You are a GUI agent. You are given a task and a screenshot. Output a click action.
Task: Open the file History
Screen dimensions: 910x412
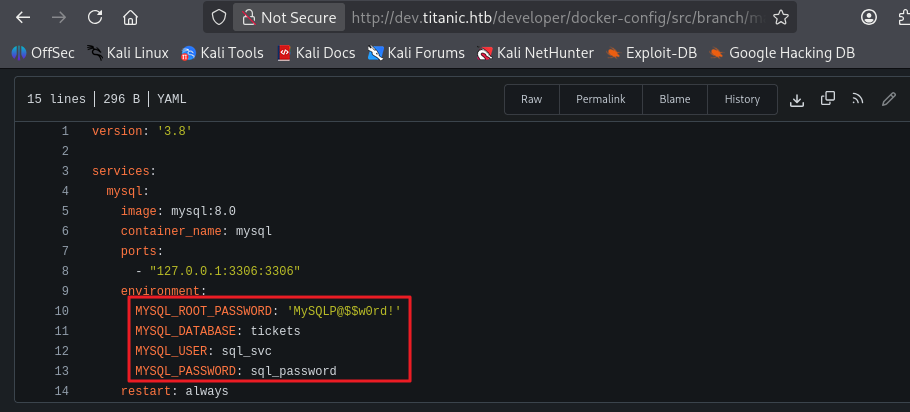pyautogui.click(x=742, y=99)
